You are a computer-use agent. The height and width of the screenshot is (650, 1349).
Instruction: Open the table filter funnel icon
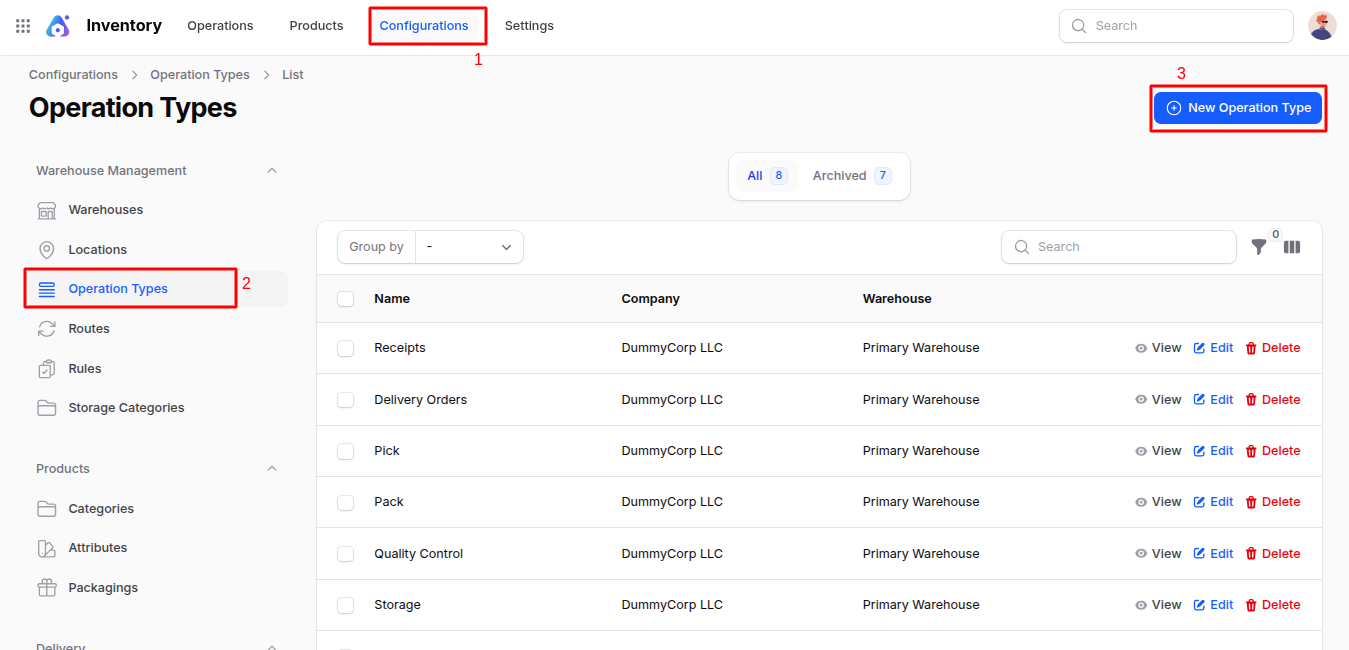pyautogui.click(x=1259, y=247)
